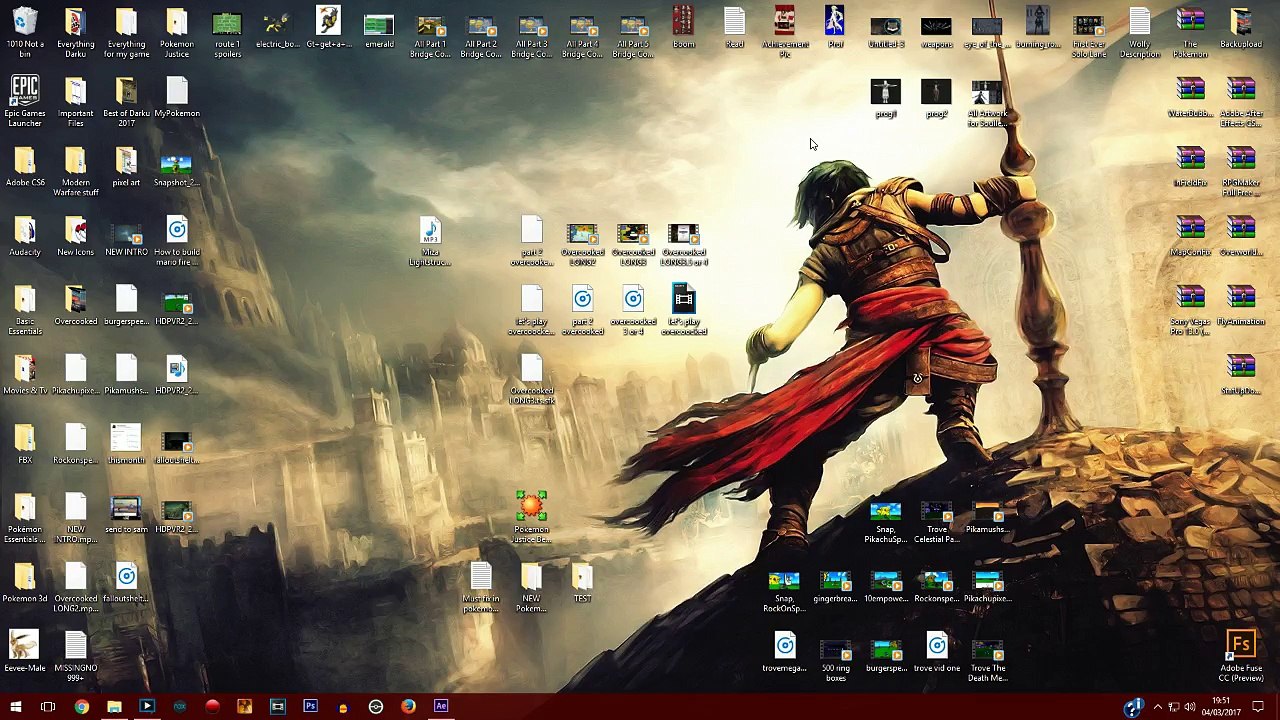
Task: Open Google Chrome in the taskbar
Action: [x=81, y=707]
